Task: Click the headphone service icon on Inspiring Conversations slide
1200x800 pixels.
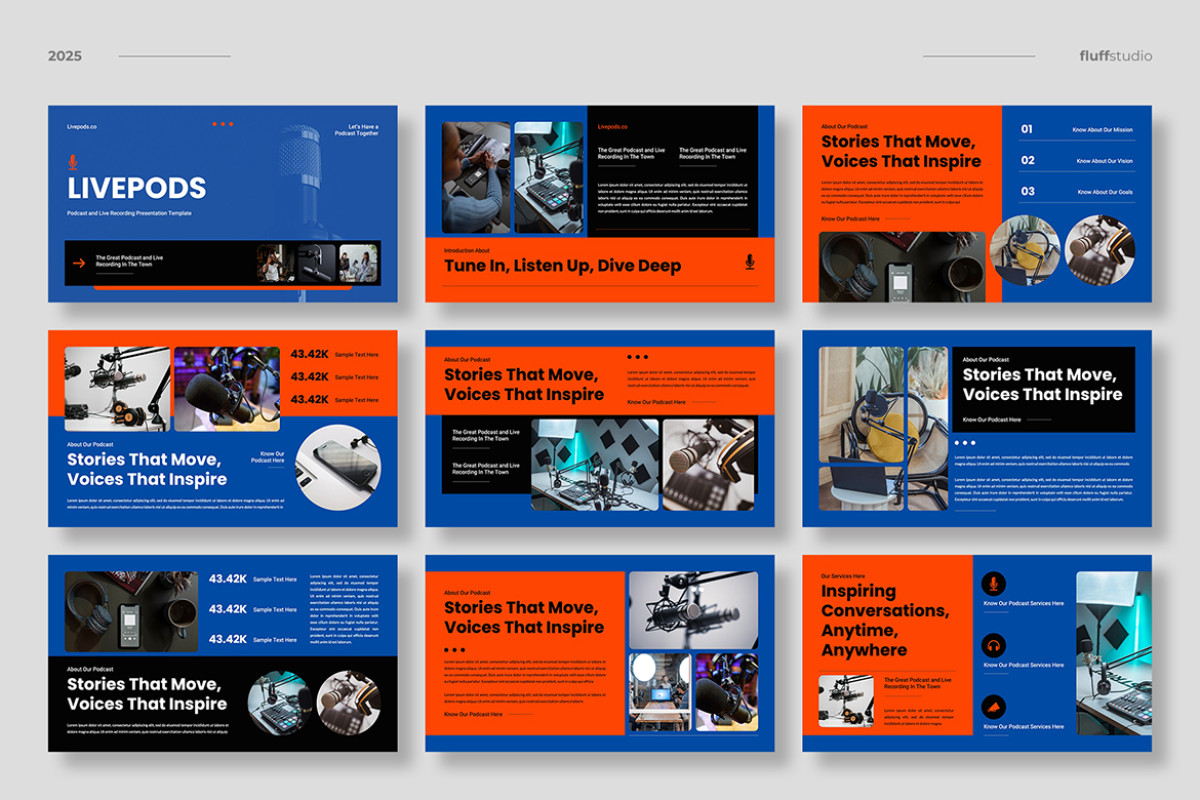Action: (994, 645)
